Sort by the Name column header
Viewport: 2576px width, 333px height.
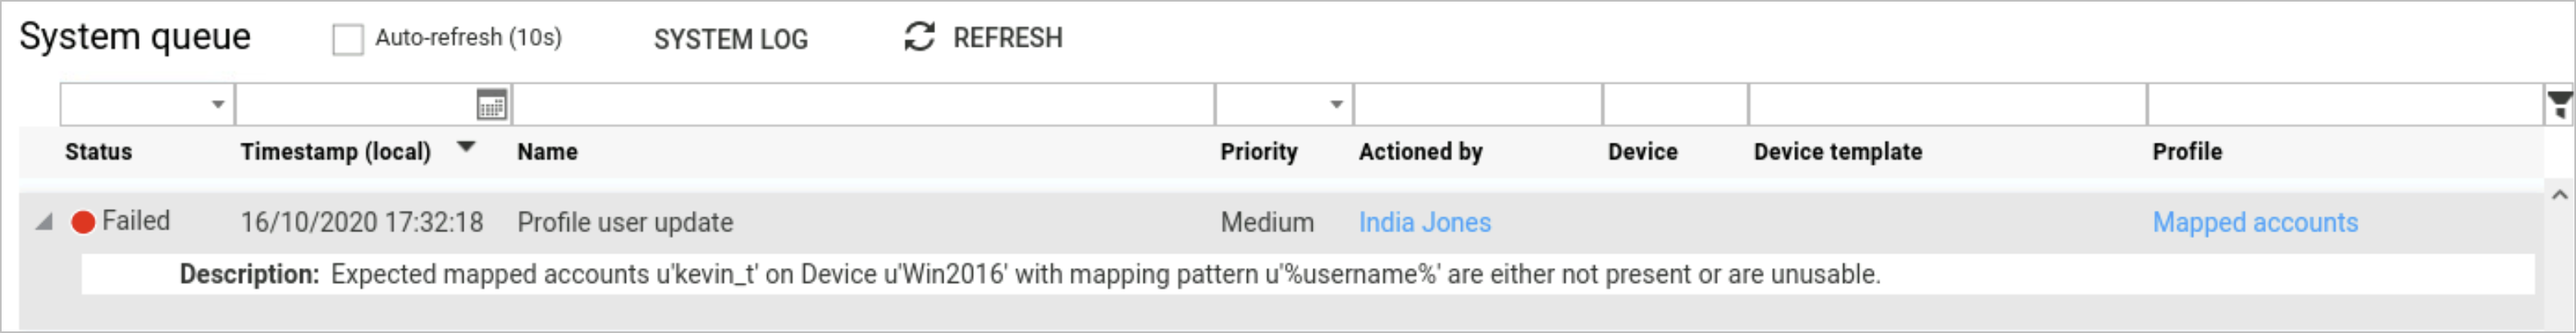point(547,152)
